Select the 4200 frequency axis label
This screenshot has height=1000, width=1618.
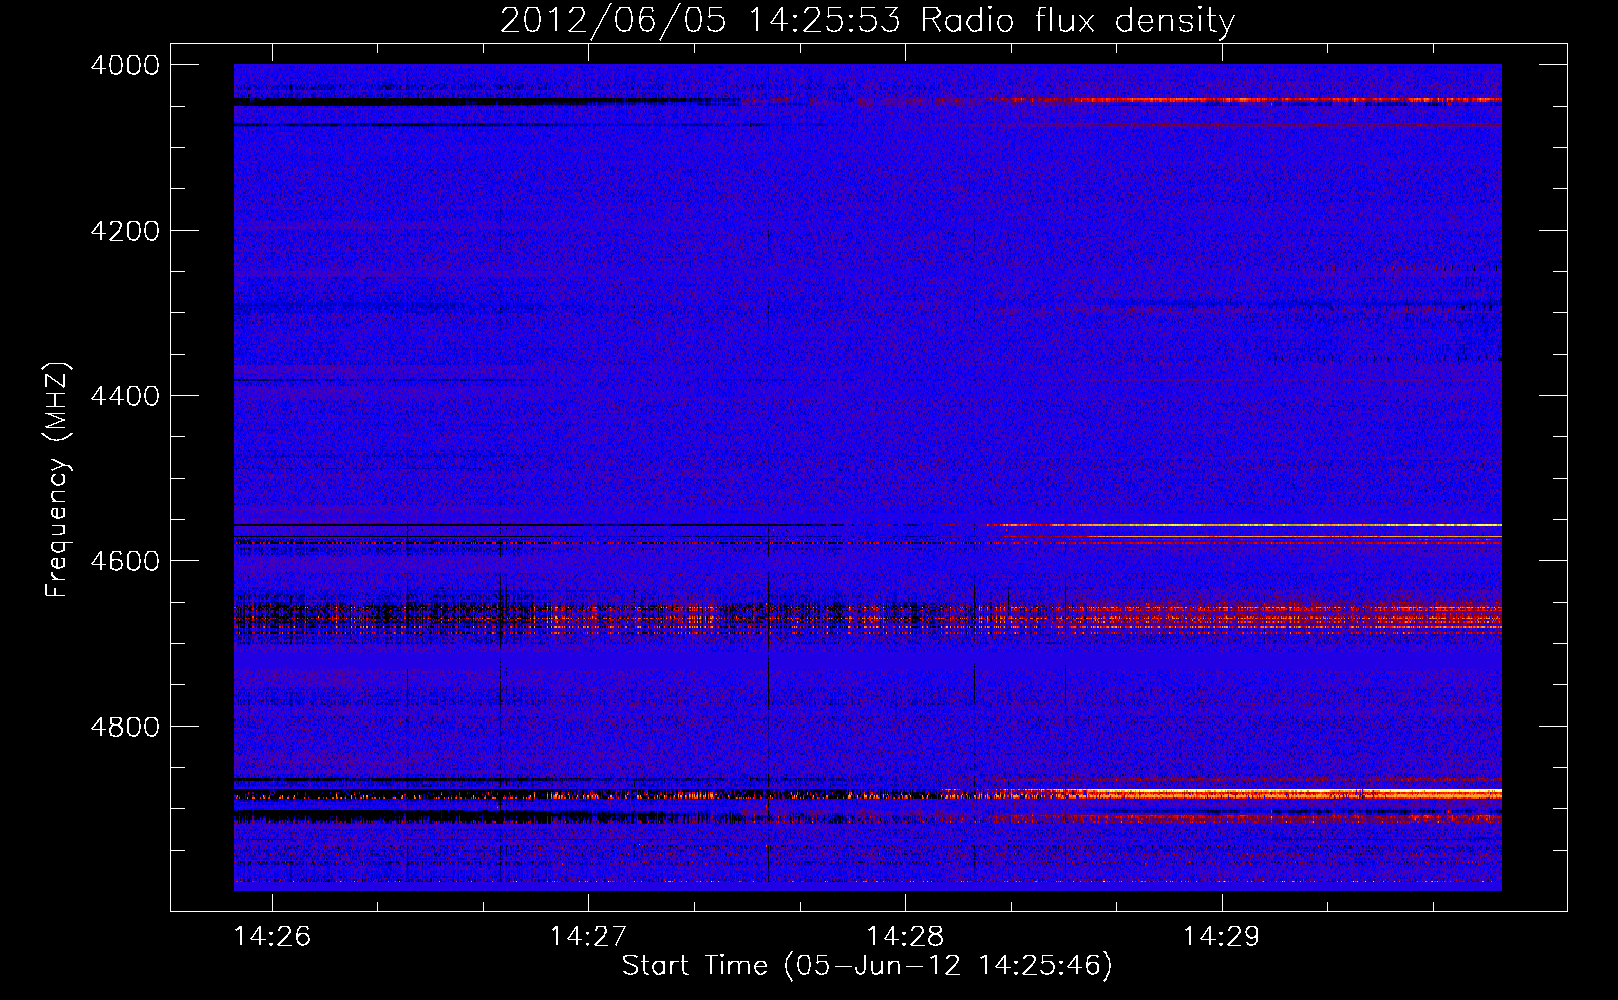[124, 231]
